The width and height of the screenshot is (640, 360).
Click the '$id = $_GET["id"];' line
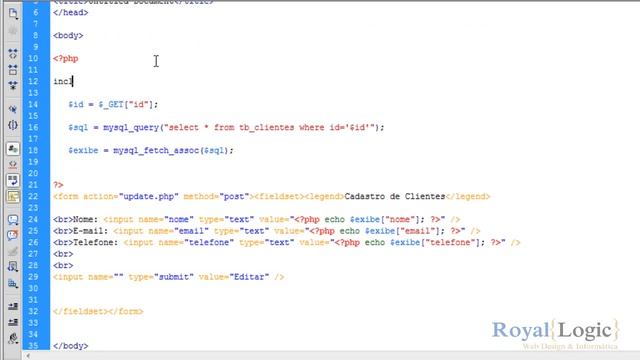(x=113, y=104)
